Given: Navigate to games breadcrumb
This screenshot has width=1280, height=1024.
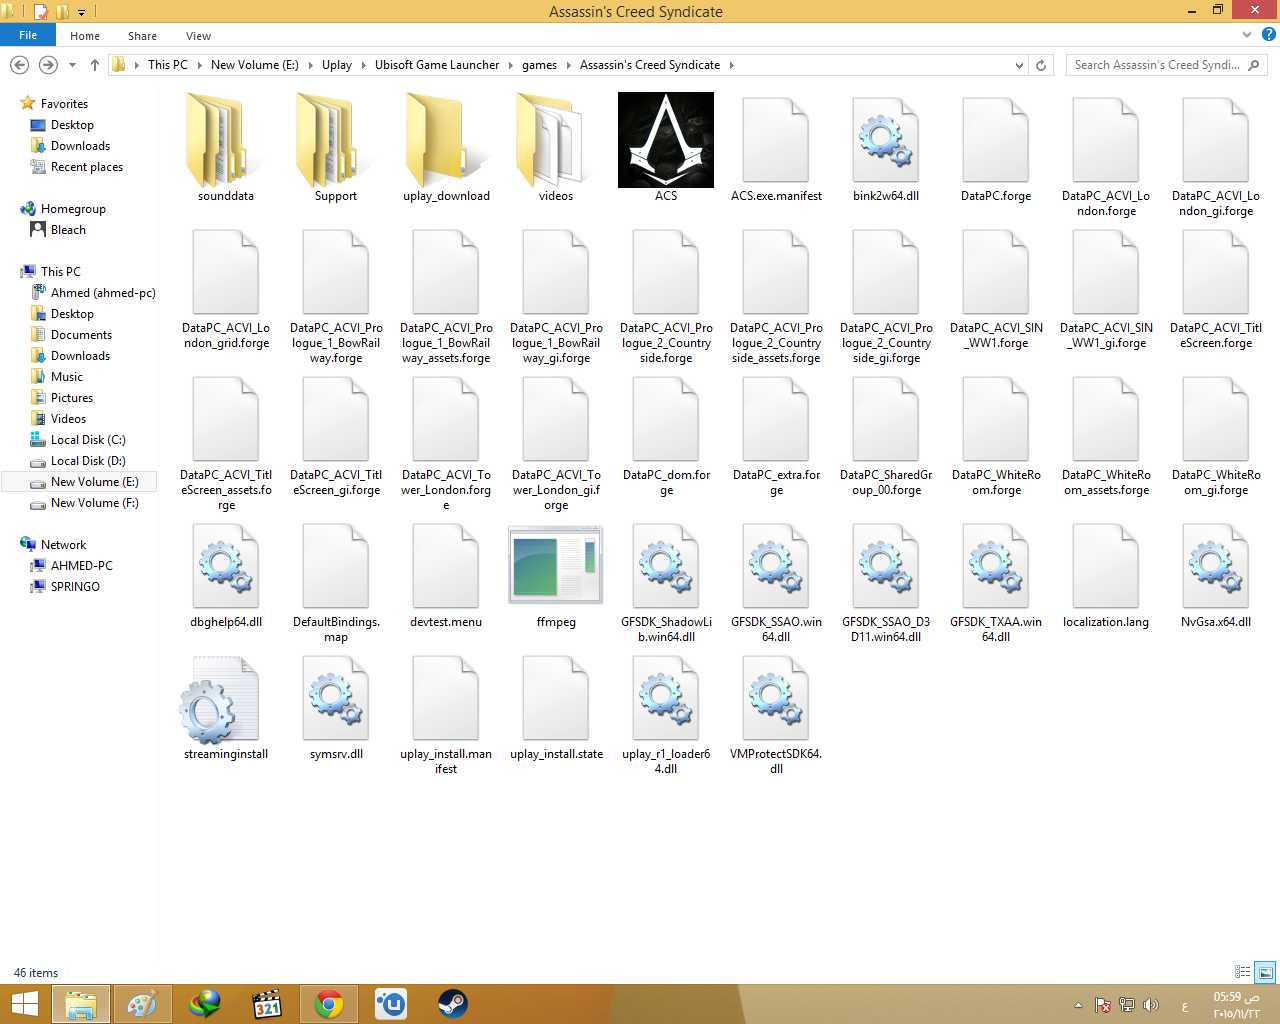Looking at the screenshot, I should (x=539, y=65).
